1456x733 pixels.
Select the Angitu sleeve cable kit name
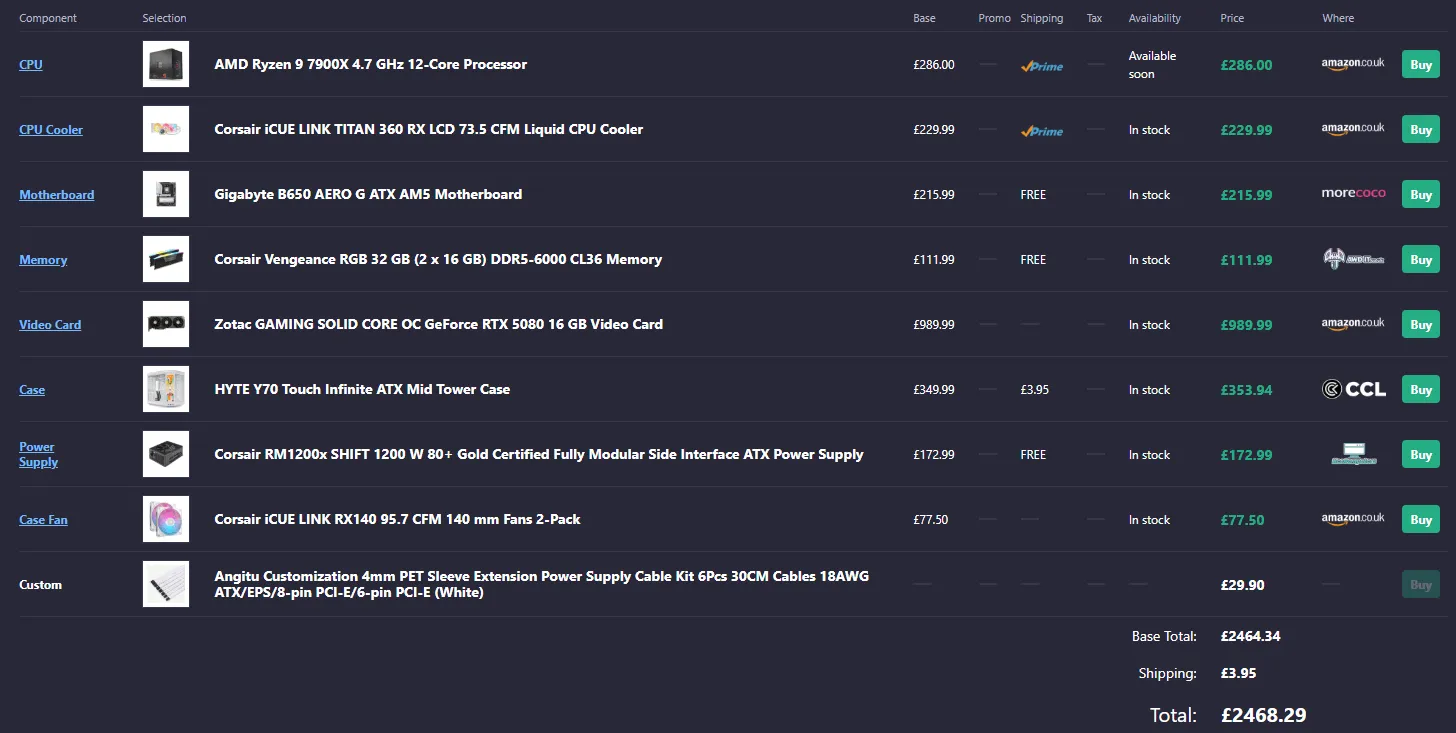pyautogui.click(x=542, y=584)
